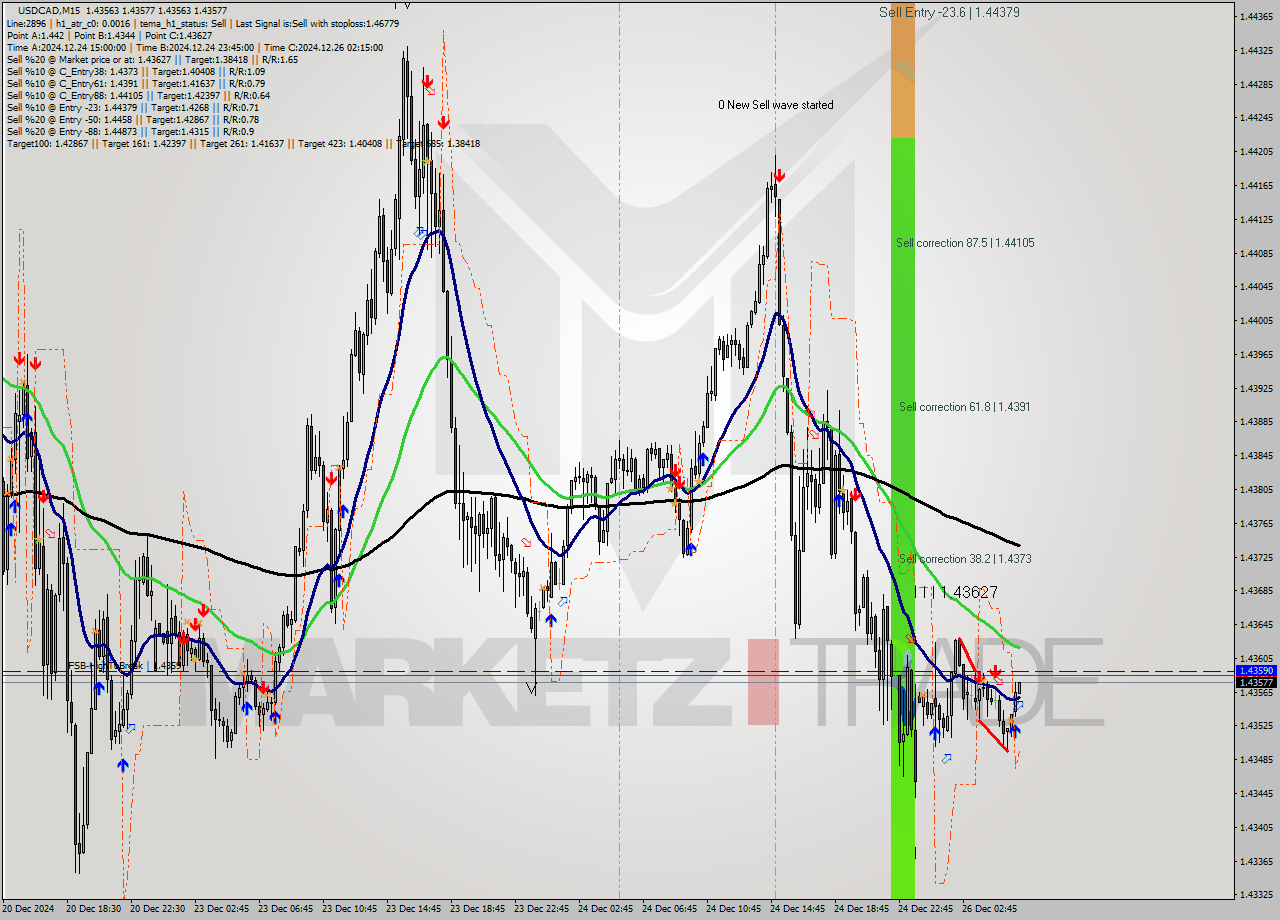Screen dimensions: 1280x920
Task: Click the '0 New Sell wave started' annotation
Action: pyautogui.click(x=775, y=105)
